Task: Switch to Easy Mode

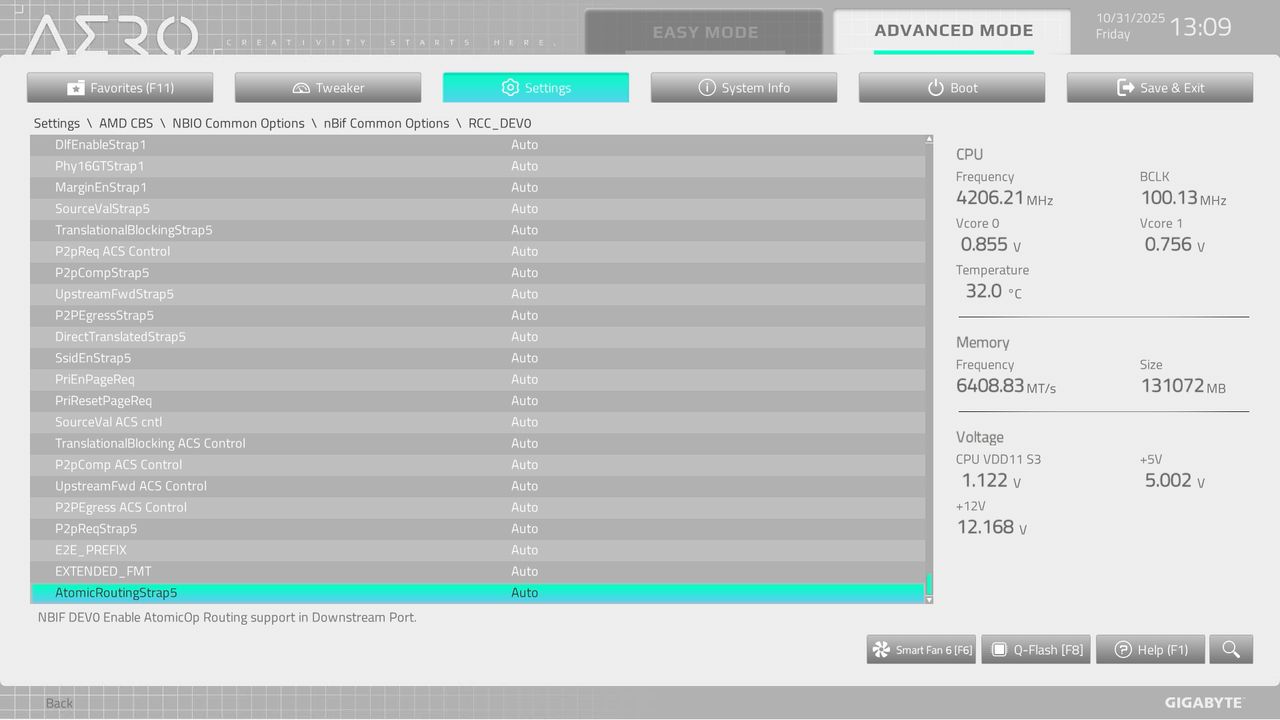Action: (x=705, y=30)
